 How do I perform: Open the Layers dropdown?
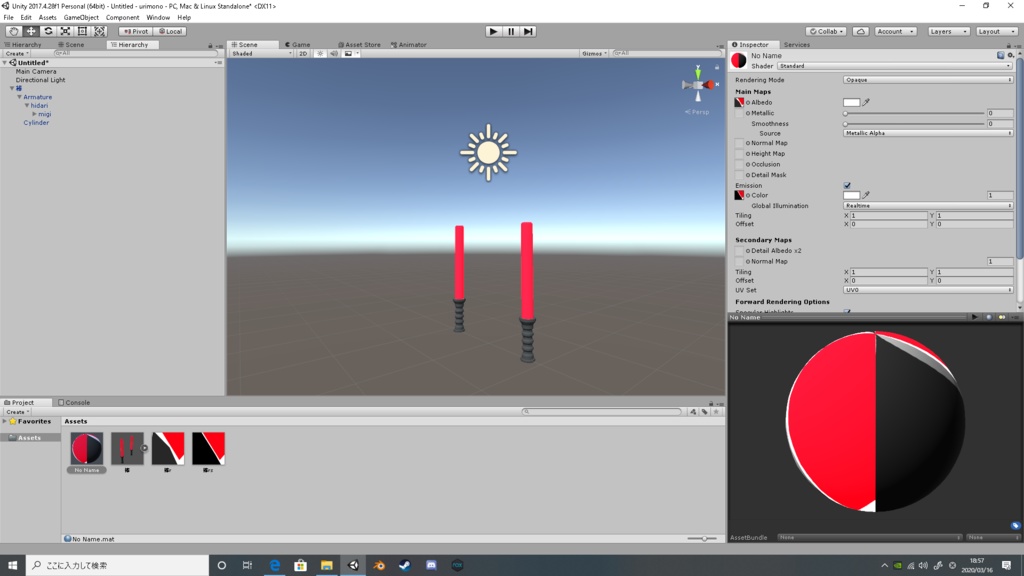click(x=948, y=31)
